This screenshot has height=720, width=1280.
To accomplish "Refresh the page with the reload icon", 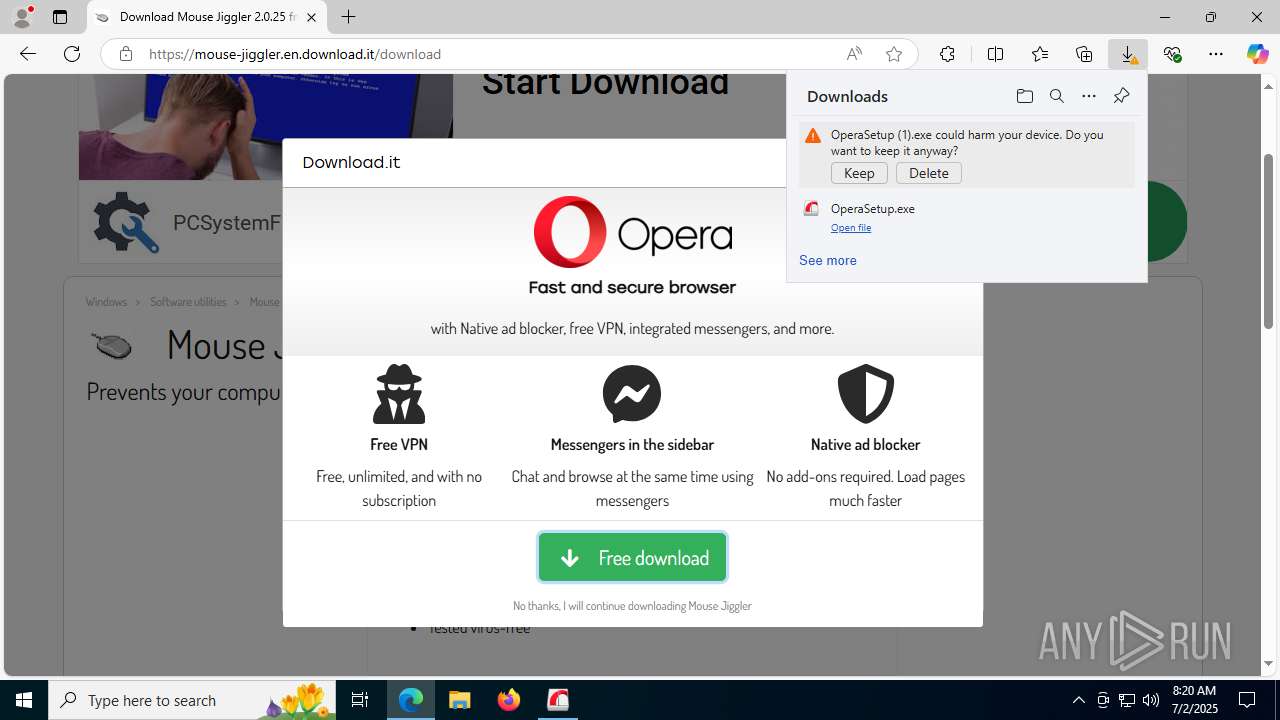I will pyautogui.click(x=72, y=54).
